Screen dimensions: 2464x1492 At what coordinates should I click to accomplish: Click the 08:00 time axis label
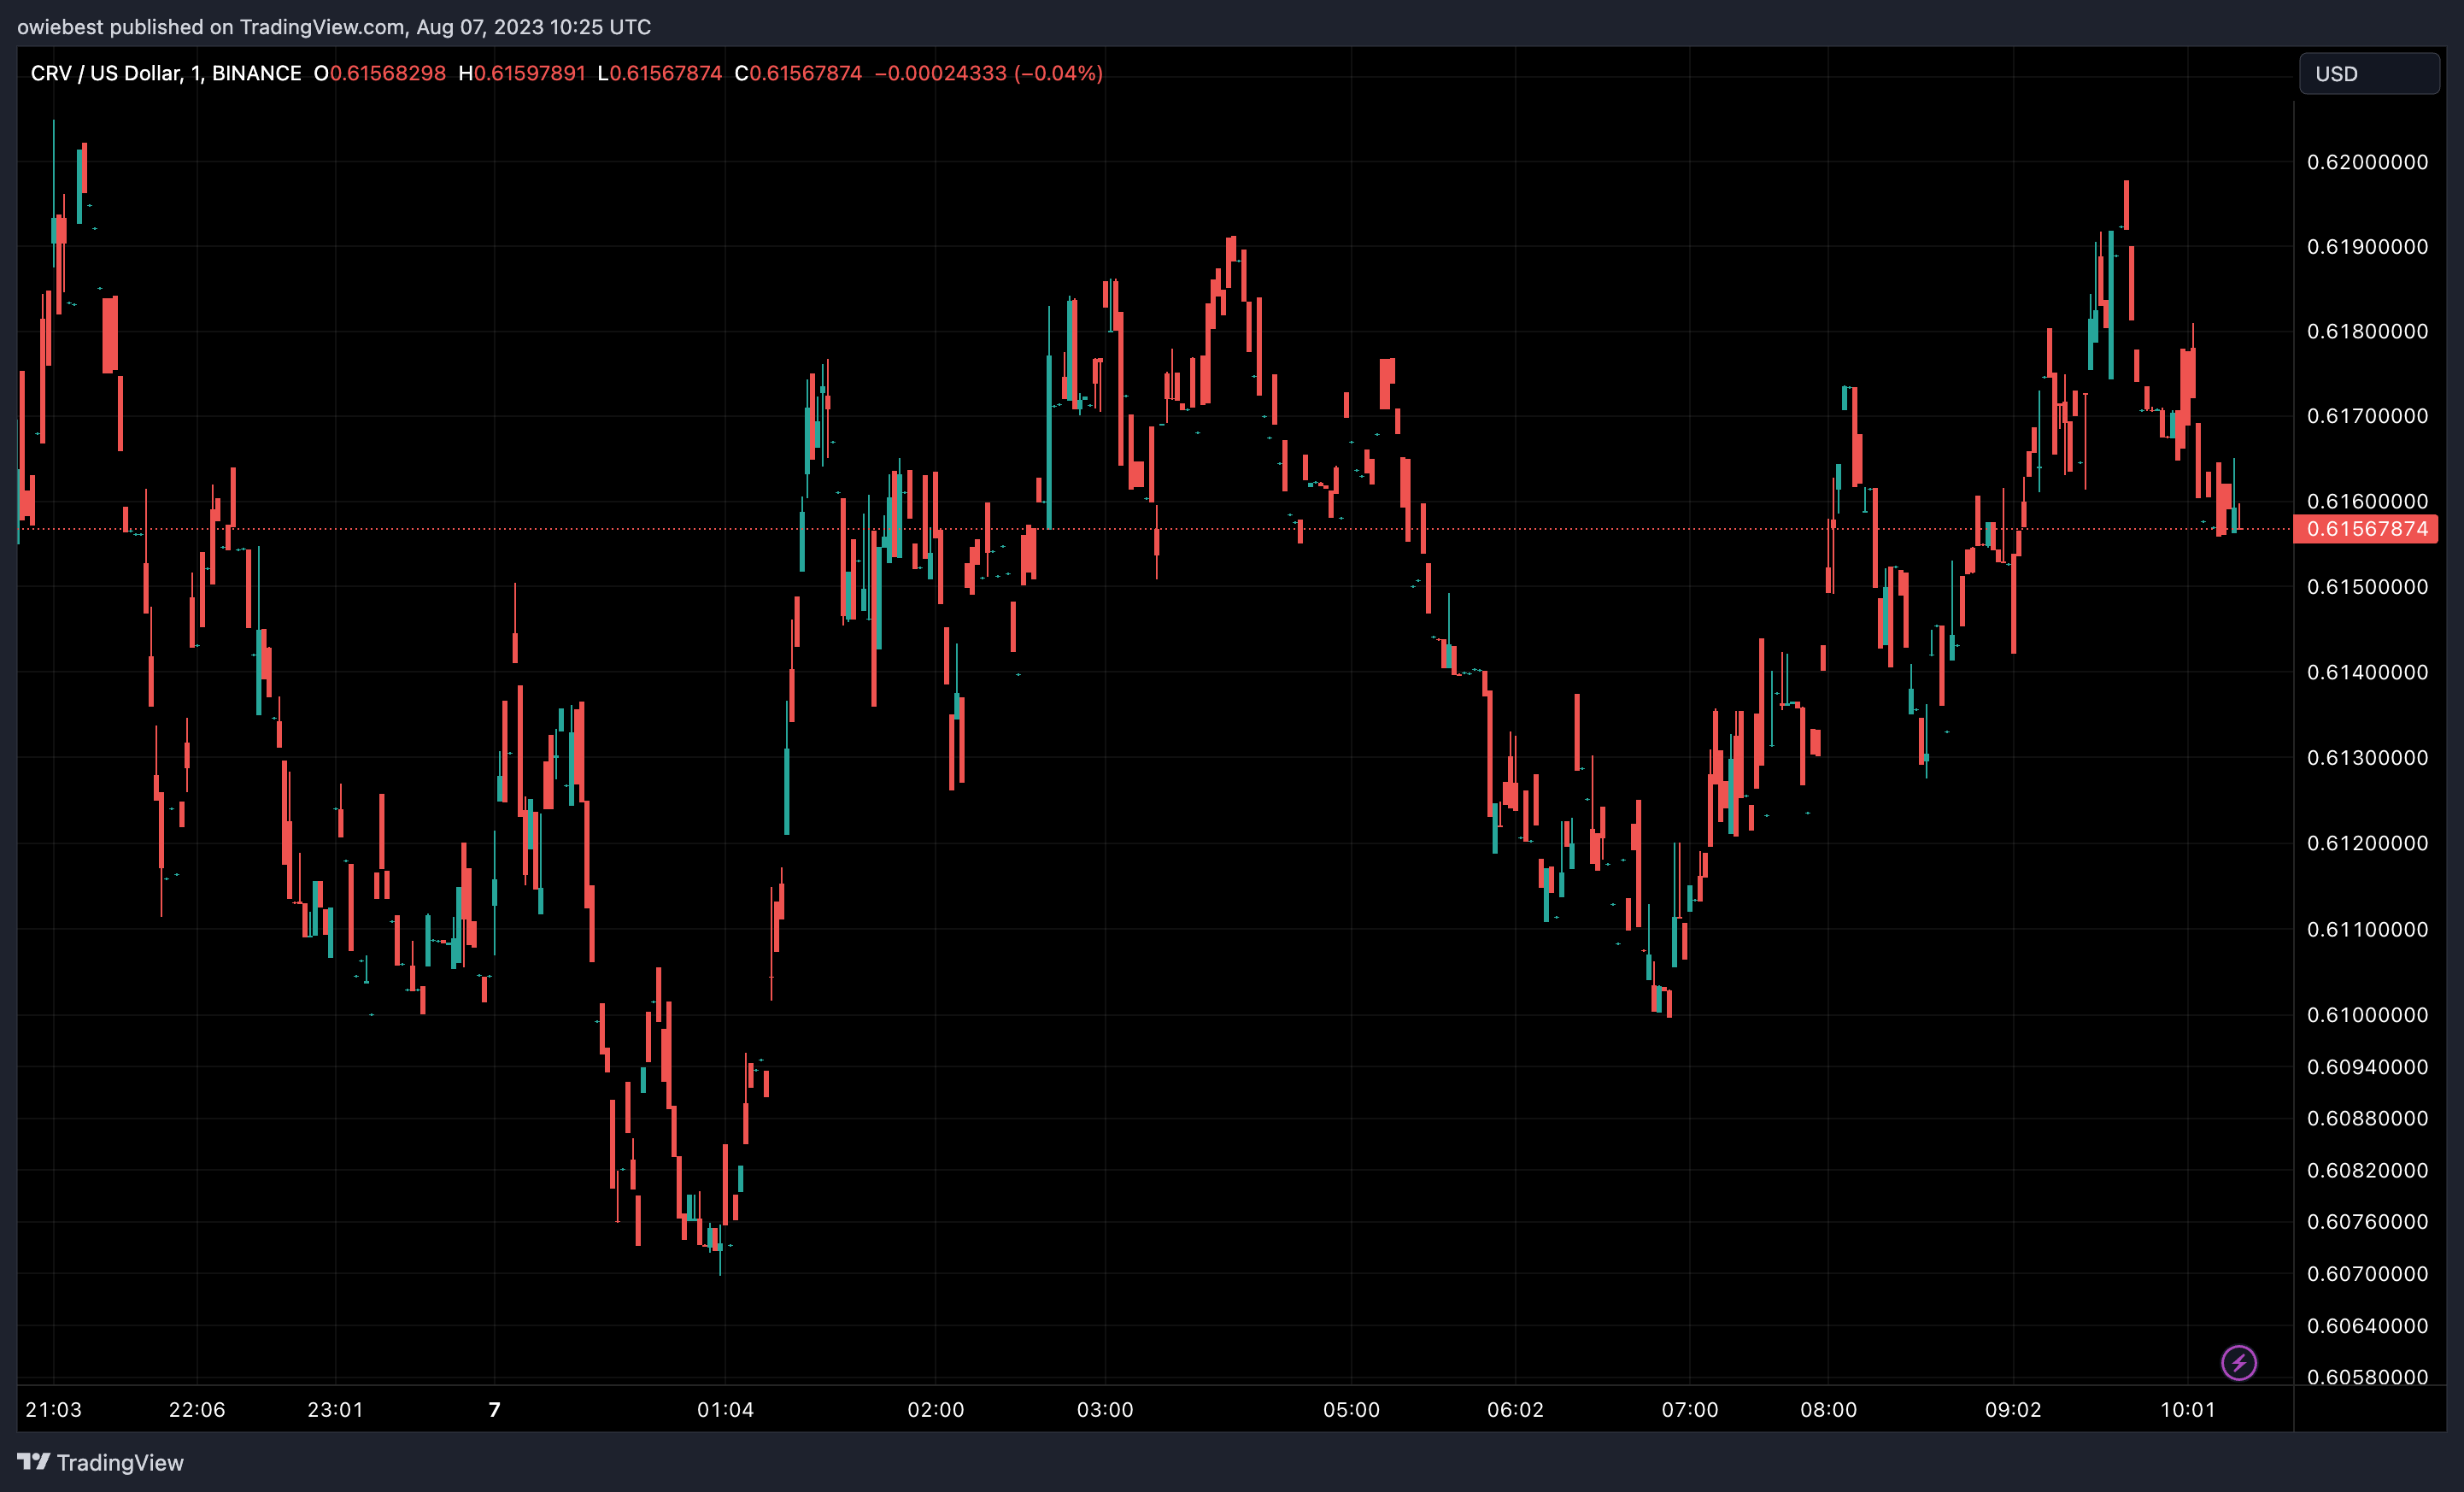(x=1828, y=1410)
